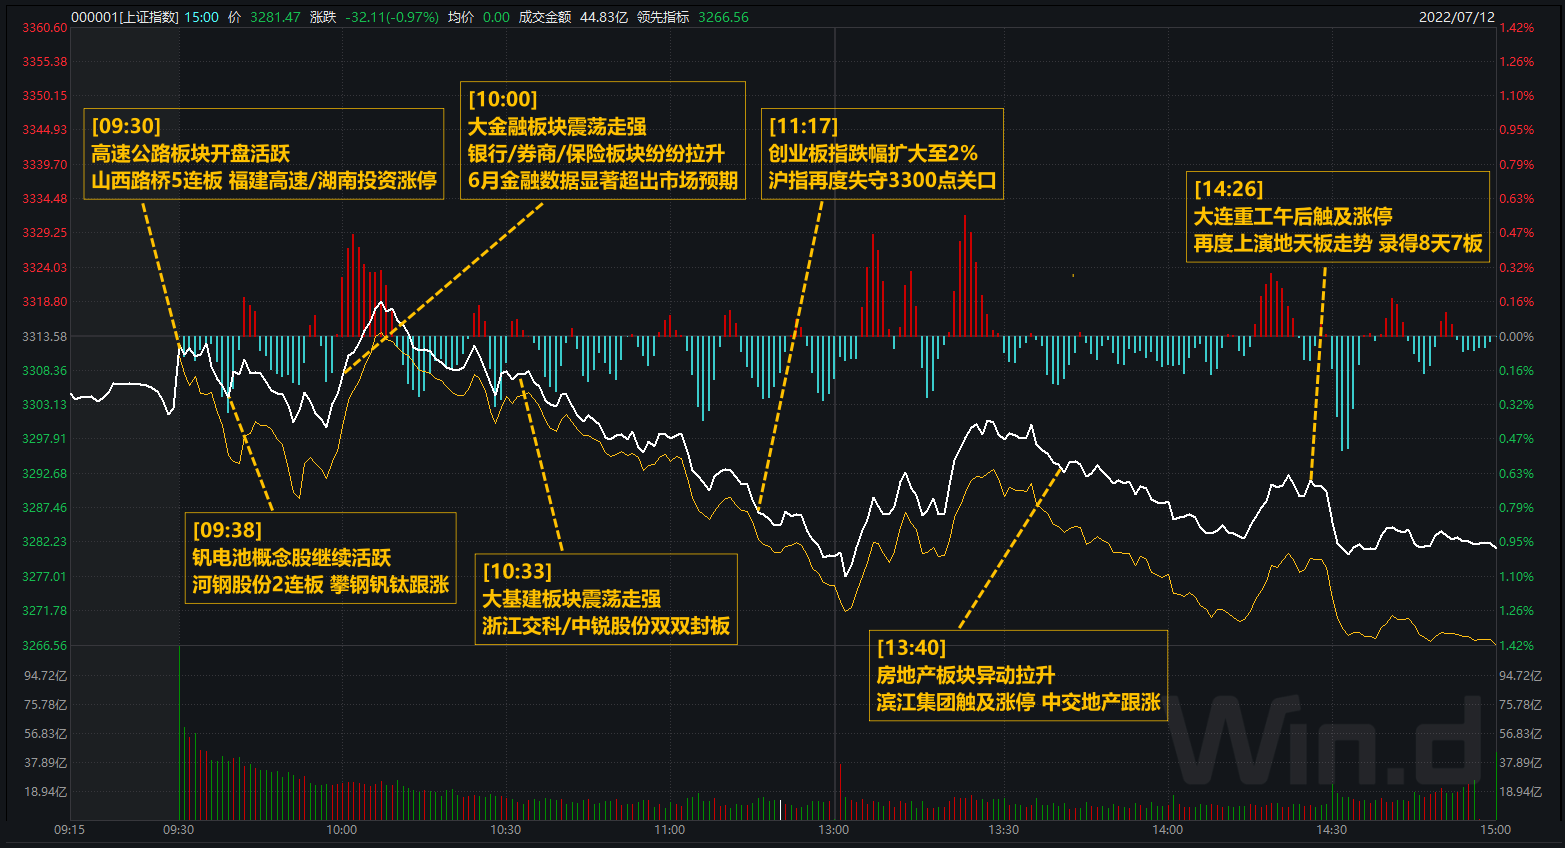Click the 14:00 time axis label
1565x848 pixels.
1167,830
